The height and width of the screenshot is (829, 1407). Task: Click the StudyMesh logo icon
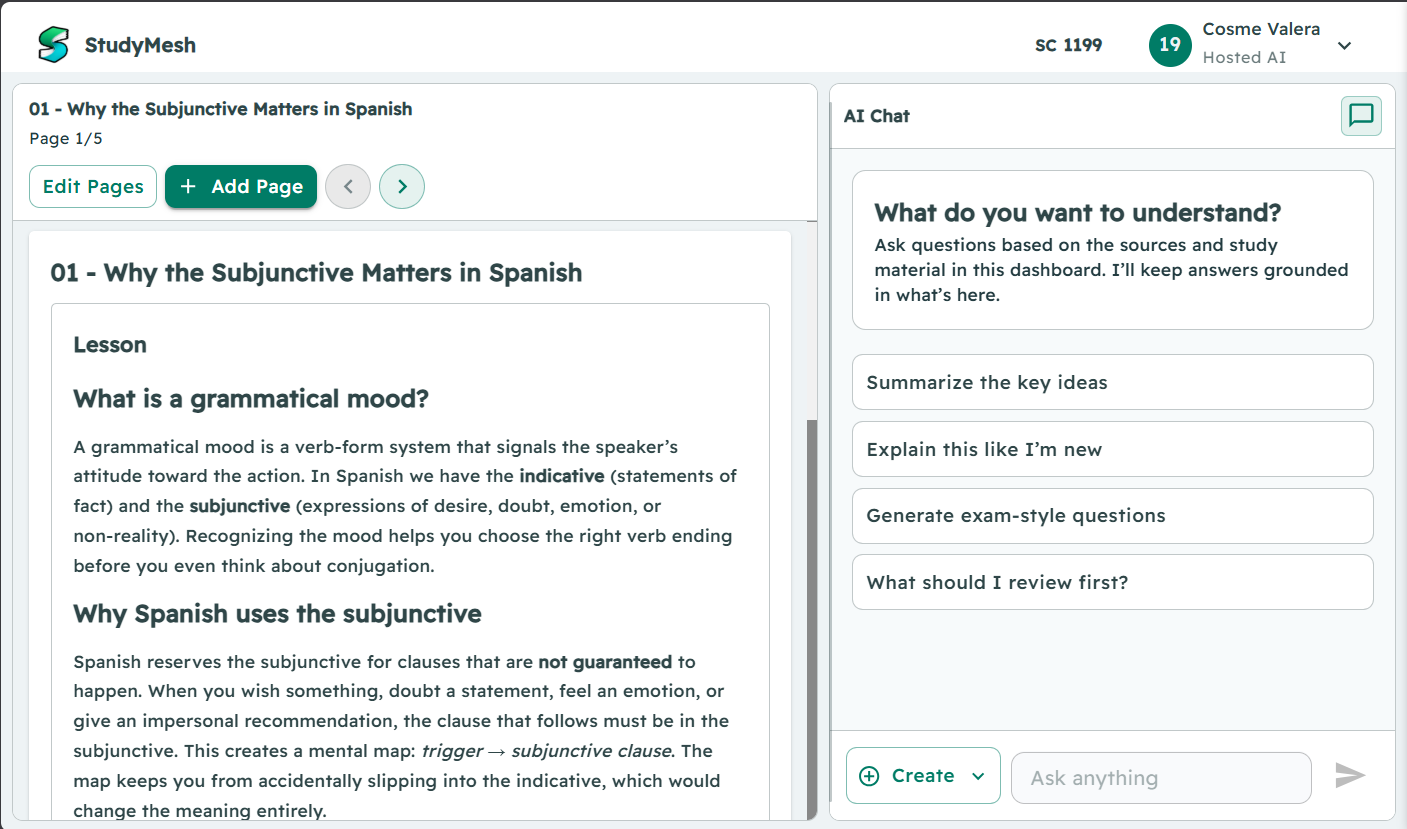53,44
